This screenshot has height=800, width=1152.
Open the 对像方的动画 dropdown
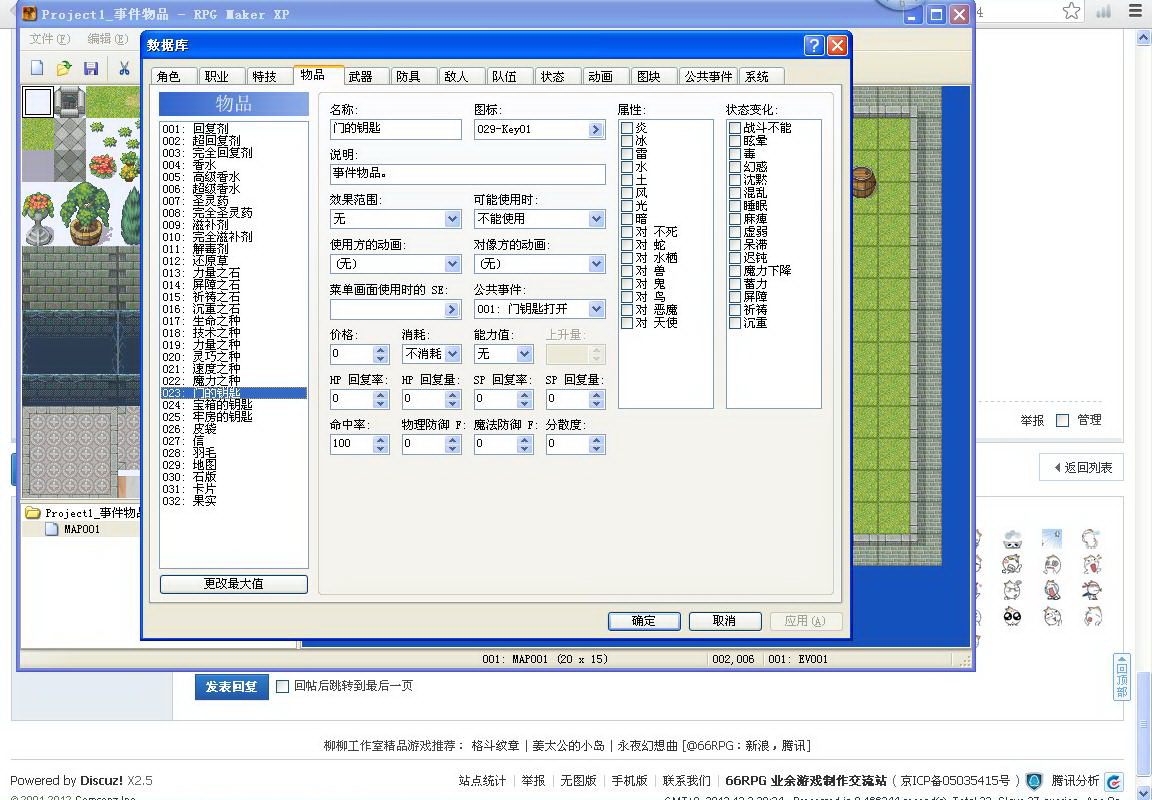click(597, 264)
